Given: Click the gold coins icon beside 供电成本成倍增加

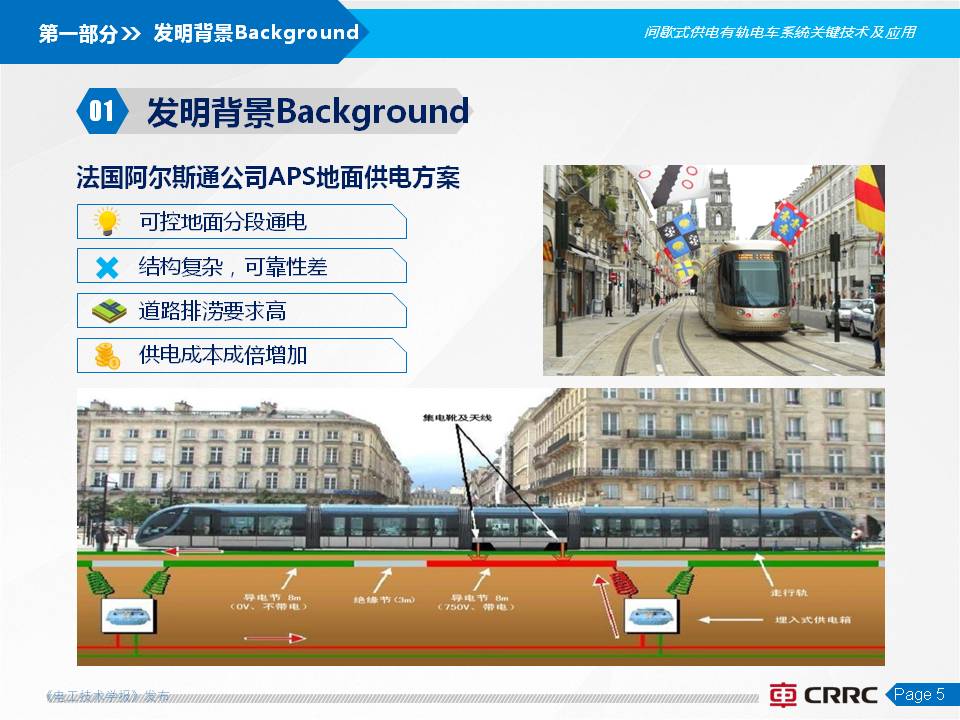Looking at the screenshot, I should 107,356.
